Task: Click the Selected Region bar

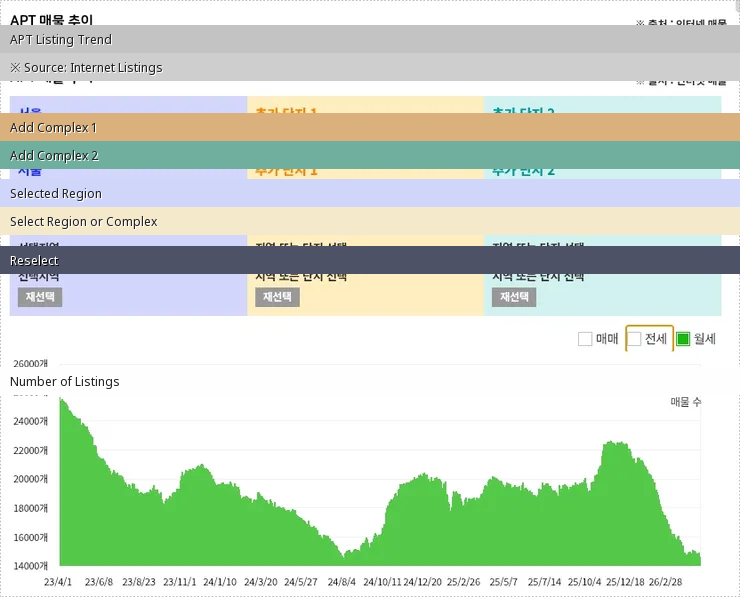Action: 370,194
